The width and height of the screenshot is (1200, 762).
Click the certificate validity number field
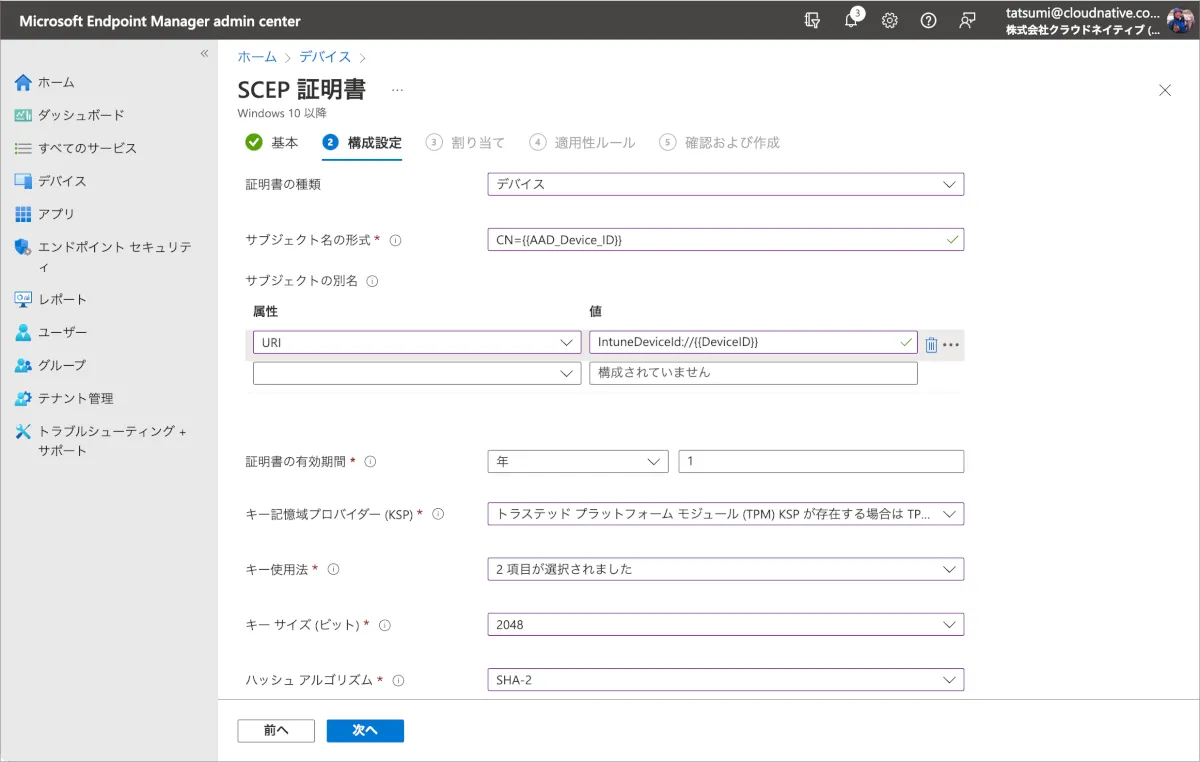pos(820,461)
